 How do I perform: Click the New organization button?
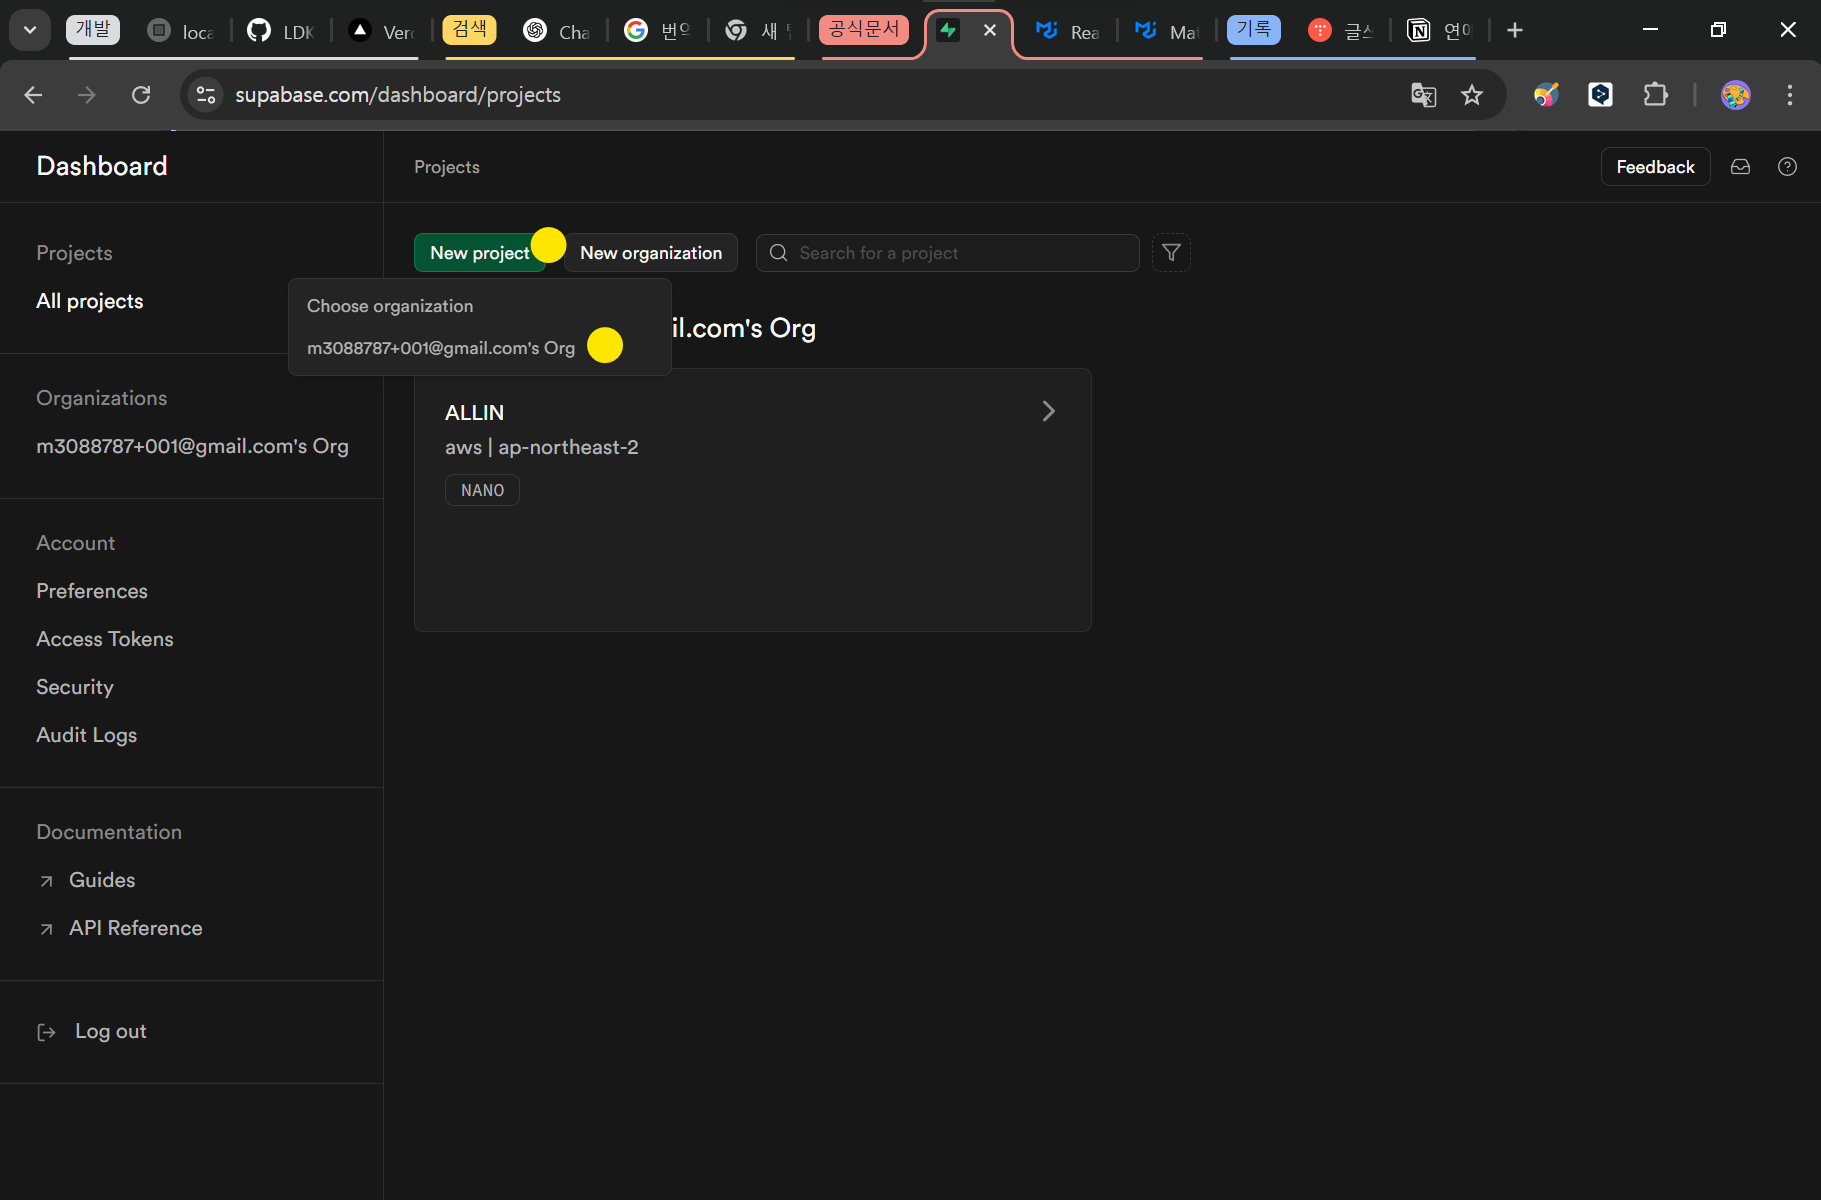pos(651,253)
